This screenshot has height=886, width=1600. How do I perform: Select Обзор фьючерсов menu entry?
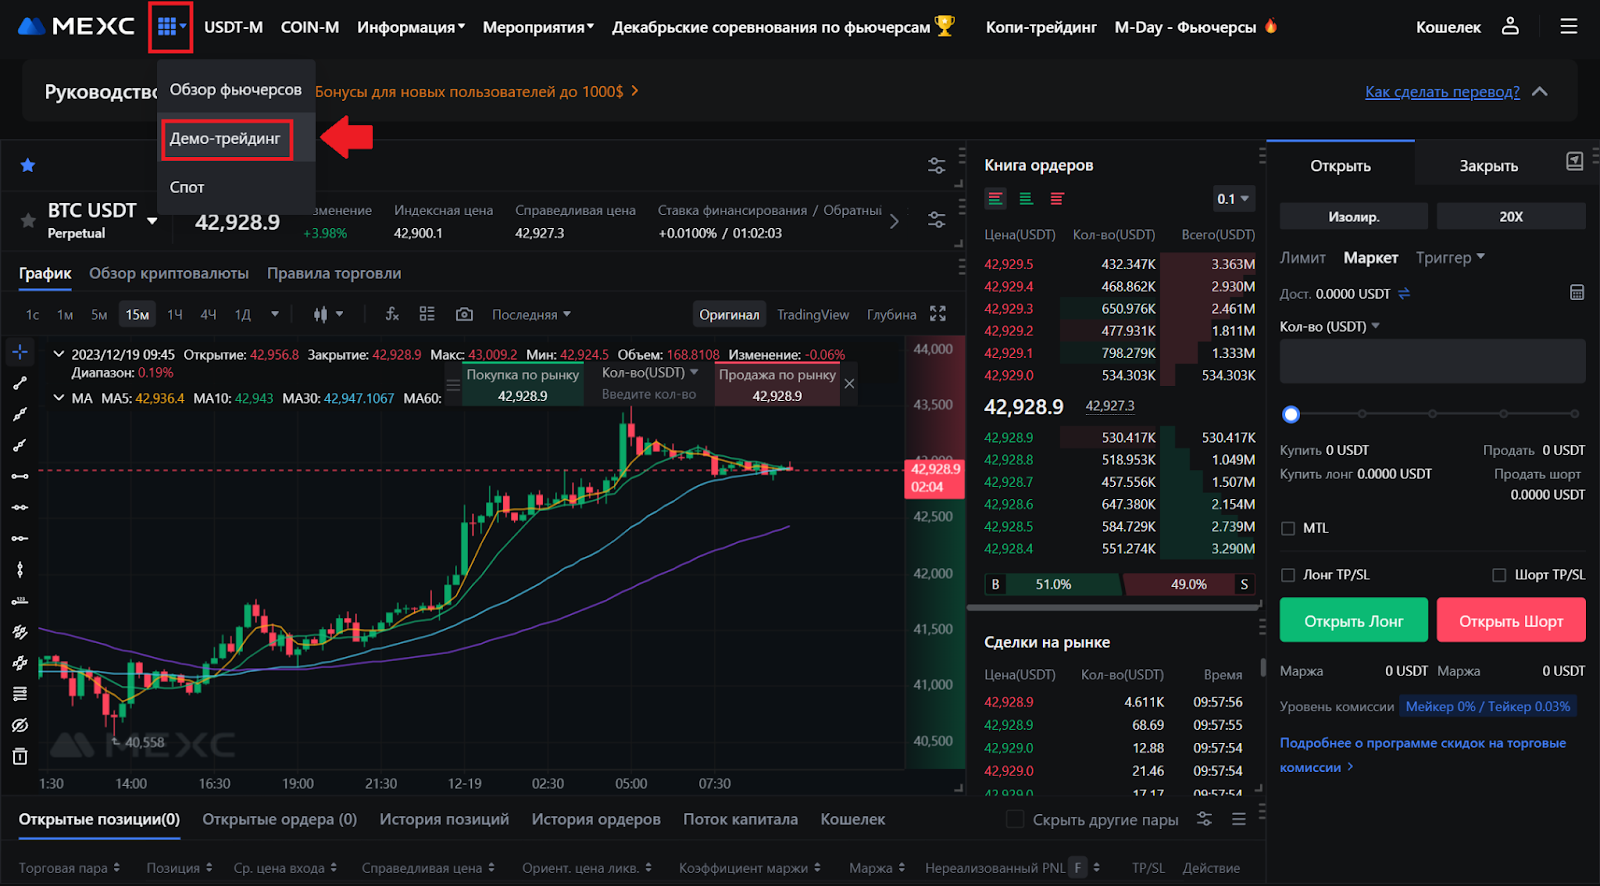pos(236,90)
